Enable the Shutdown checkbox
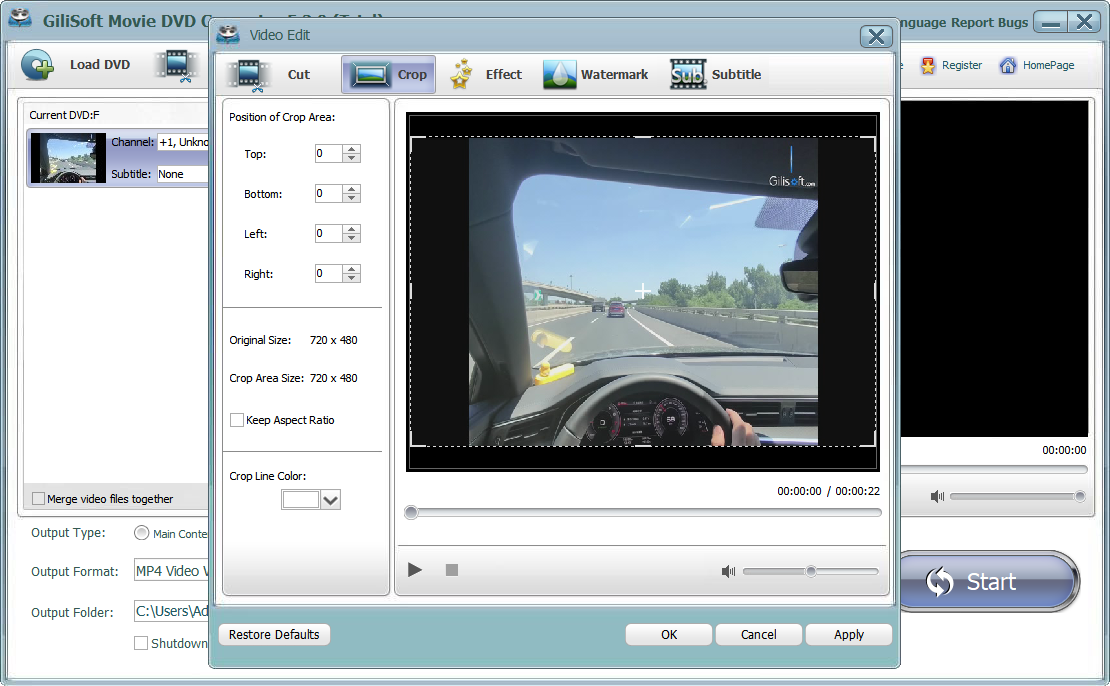The image size is (1110, 686). (x=141, y=643)
